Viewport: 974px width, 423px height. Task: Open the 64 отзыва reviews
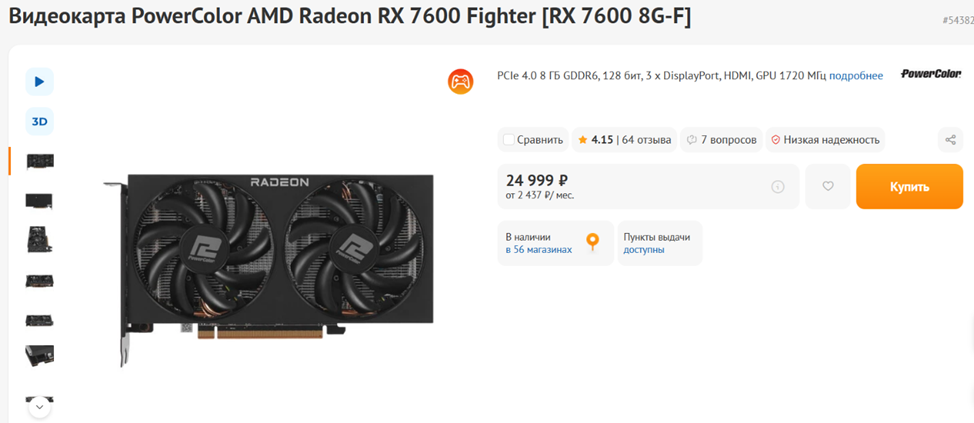point(646,140)
